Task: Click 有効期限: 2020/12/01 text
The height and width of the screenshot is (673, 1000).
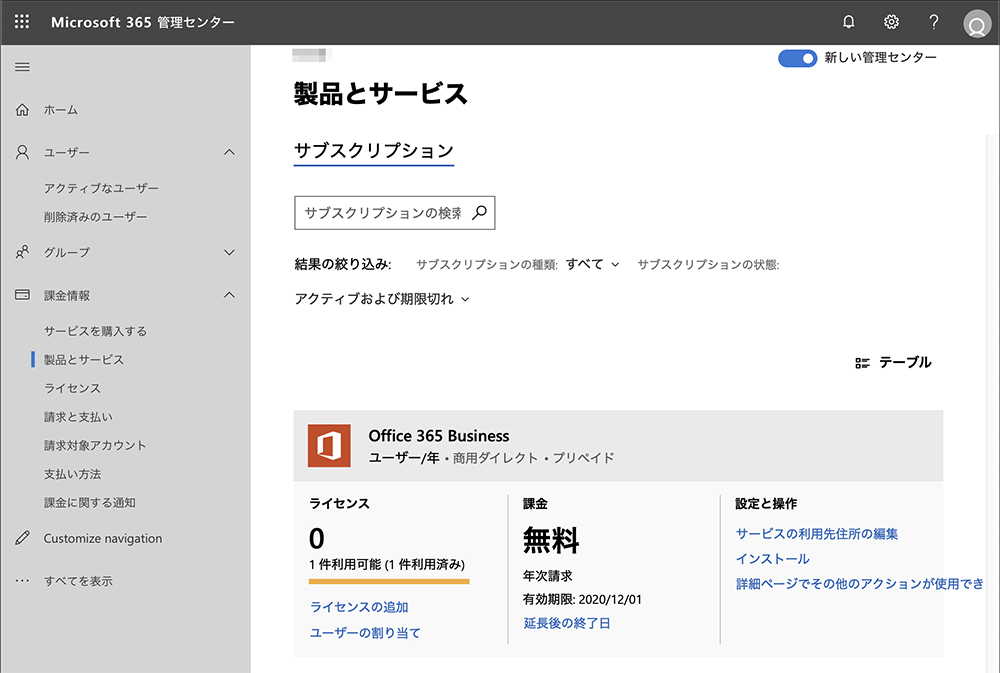Action: (x=582, y=600)
